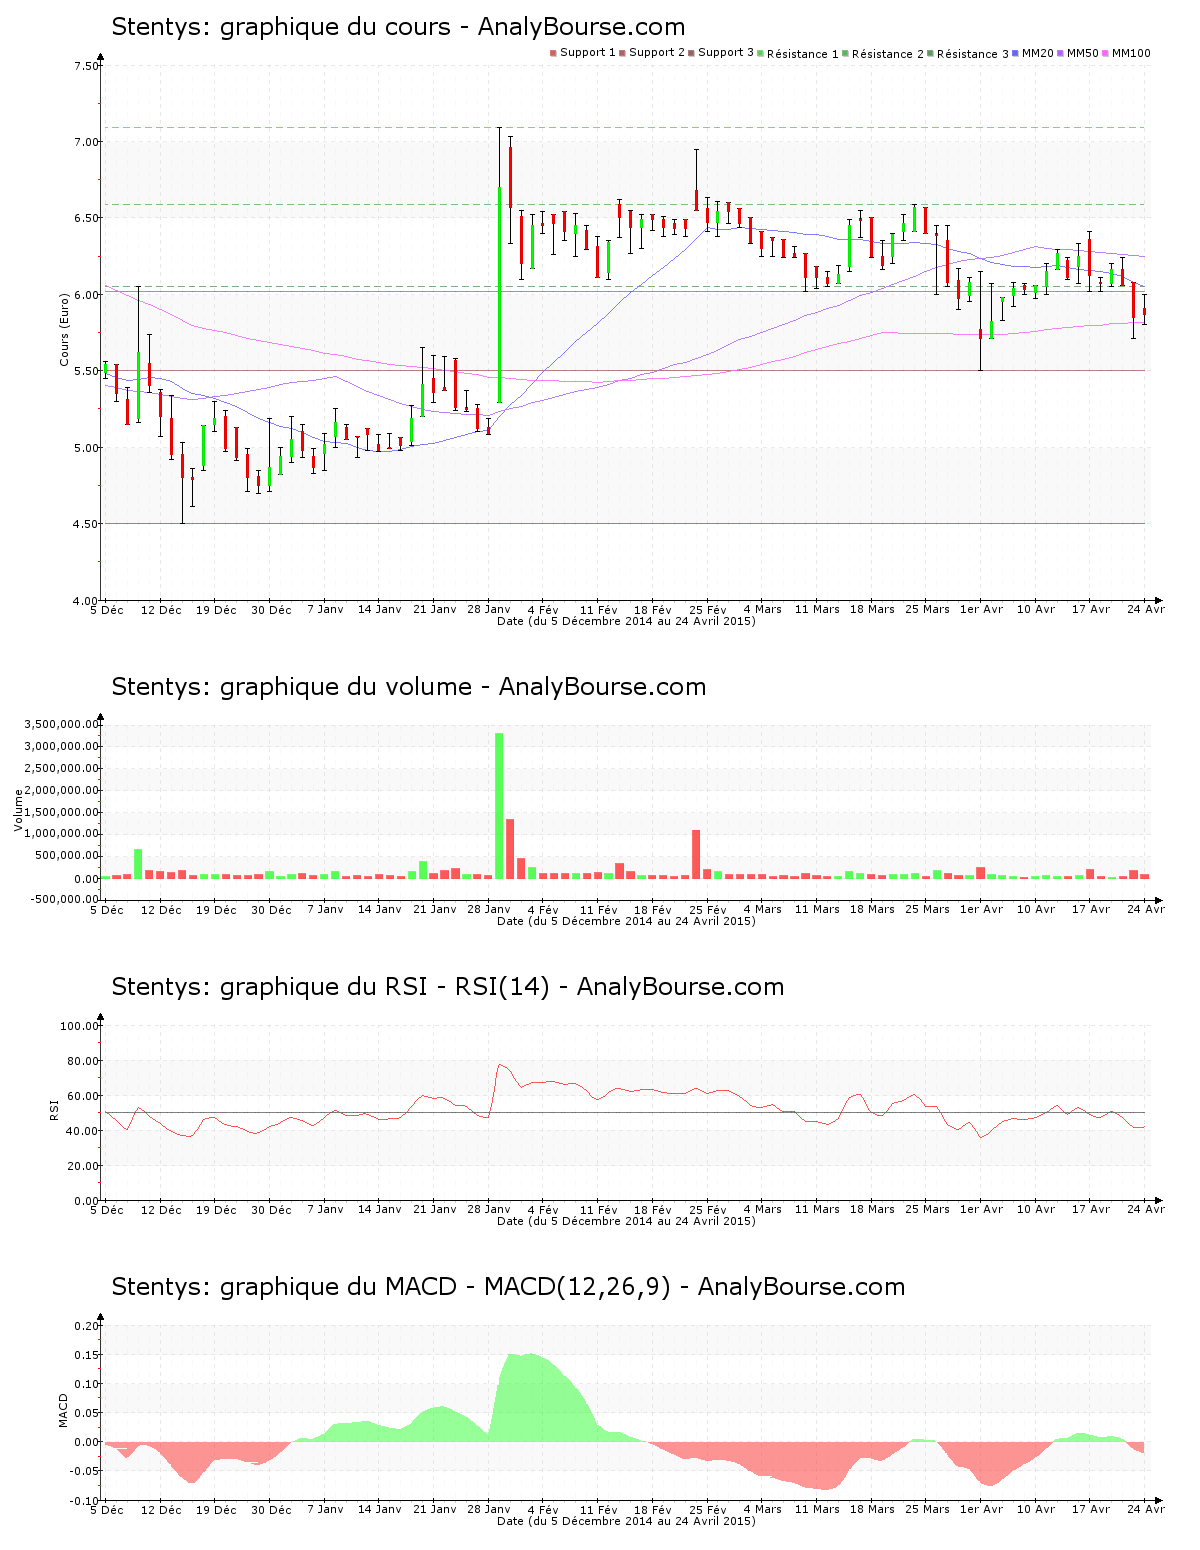Click '1er Avr' date label under price chart
This screenshot has width=1200, height=1550.
point(981,610)
